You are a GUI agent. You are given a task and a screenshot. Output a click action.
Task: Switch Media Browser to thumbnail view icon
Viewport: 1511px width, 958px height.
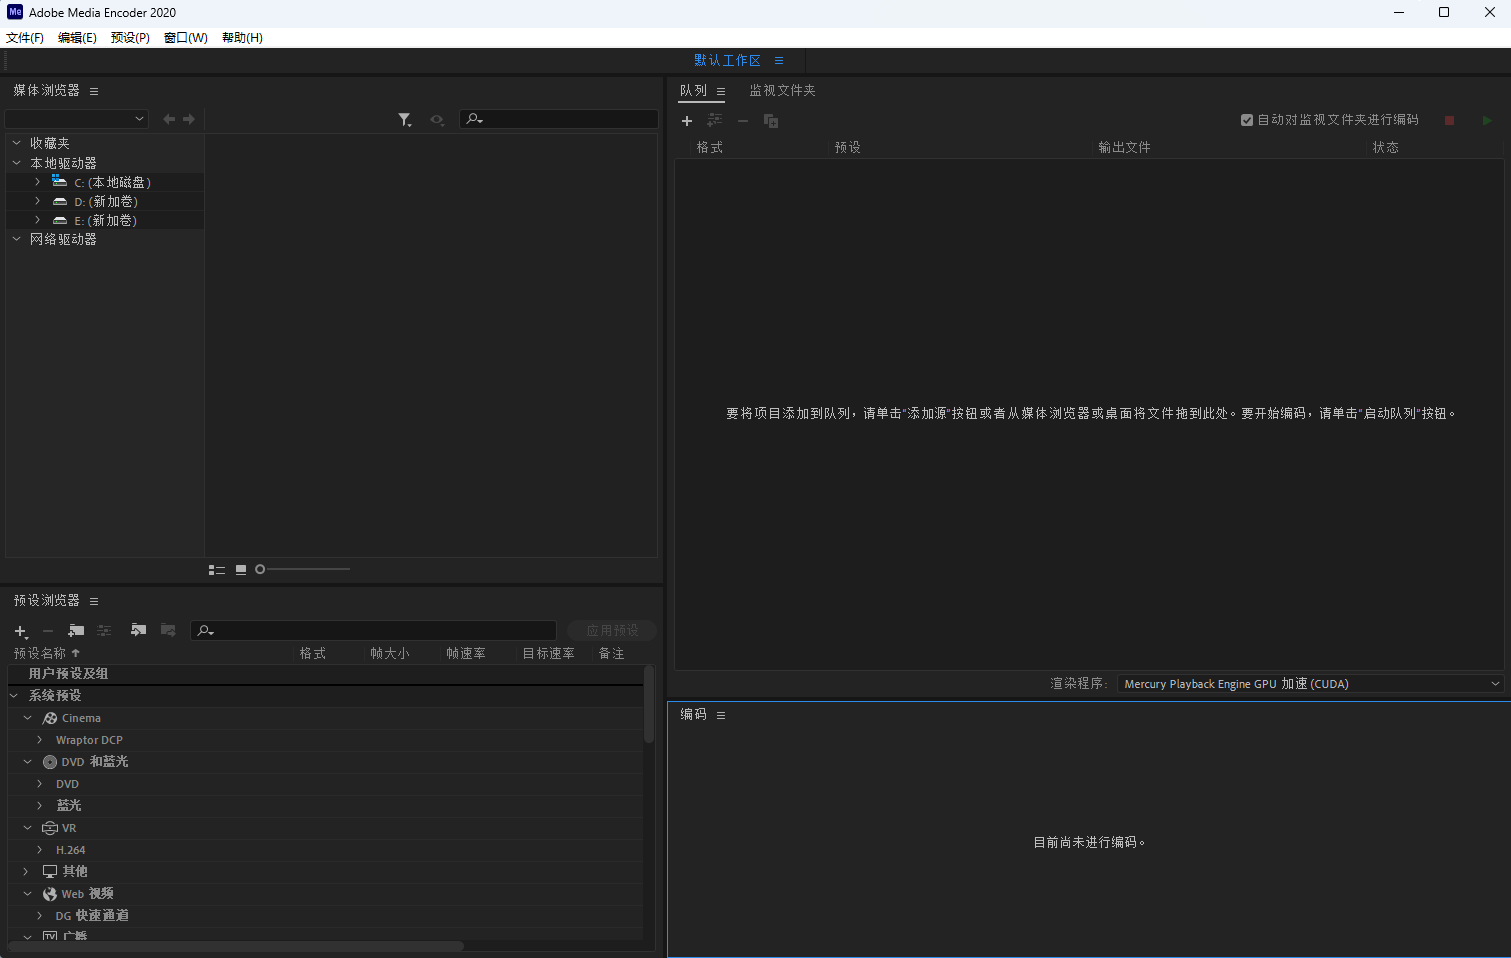point(240,569)
